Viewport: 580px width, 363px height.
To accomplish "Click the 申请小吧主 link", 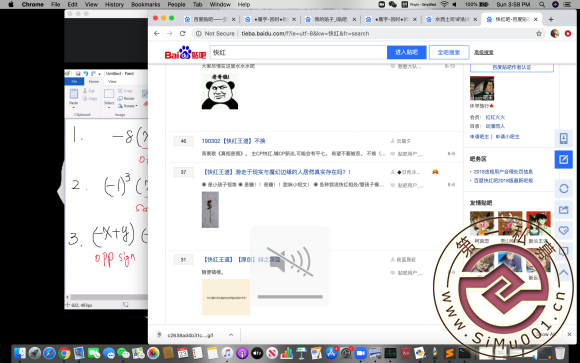I will click(507, 137).
